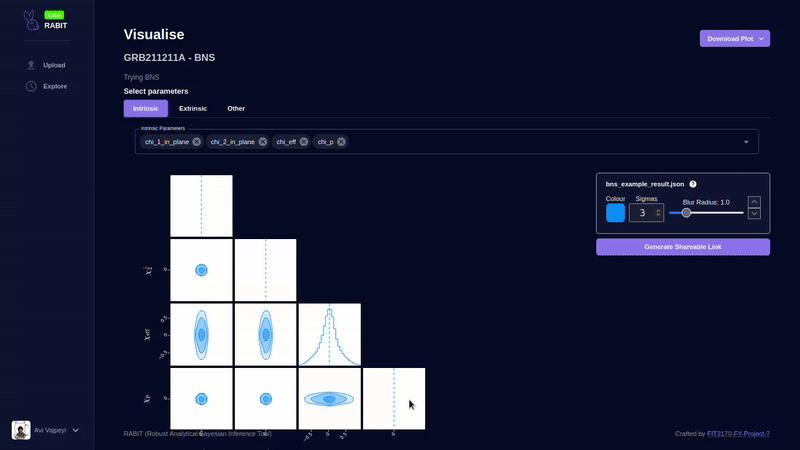
Task: Click Generate Shareable Link button
Action: click(x=683, y=247)
